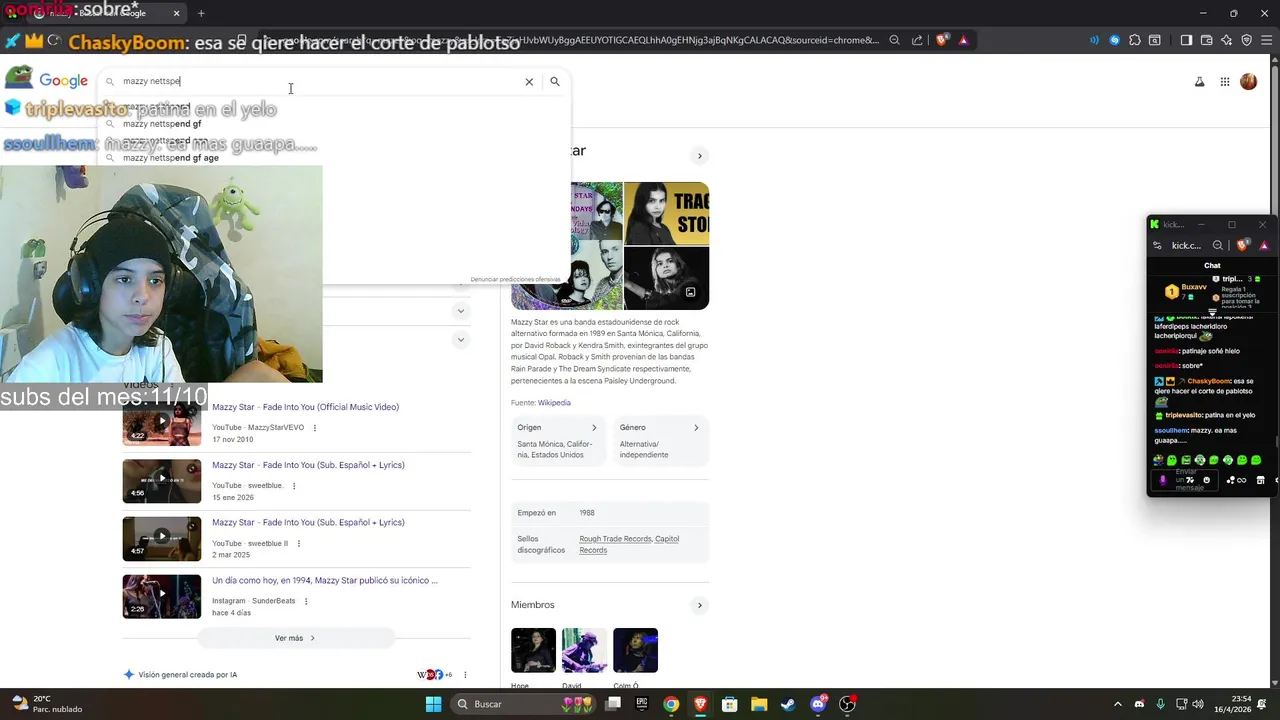Toggle the Brave sidebar panel icon
The image size is (1280, 720).
(x=1186, y=40)
